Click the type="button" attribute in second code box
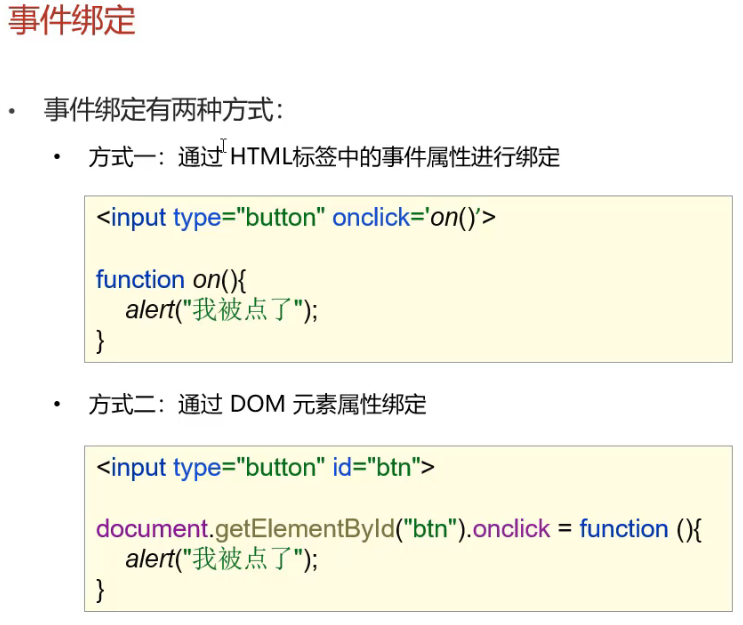743x625 pixels. (249, 467)
